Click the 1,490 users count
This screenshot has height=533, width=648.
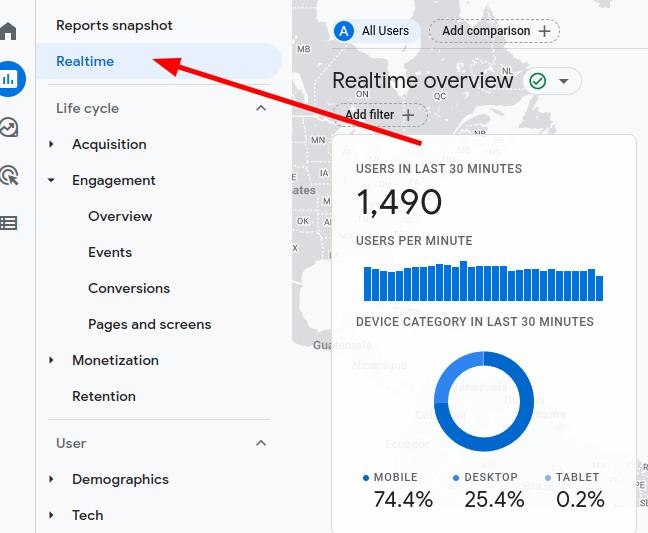399,202
